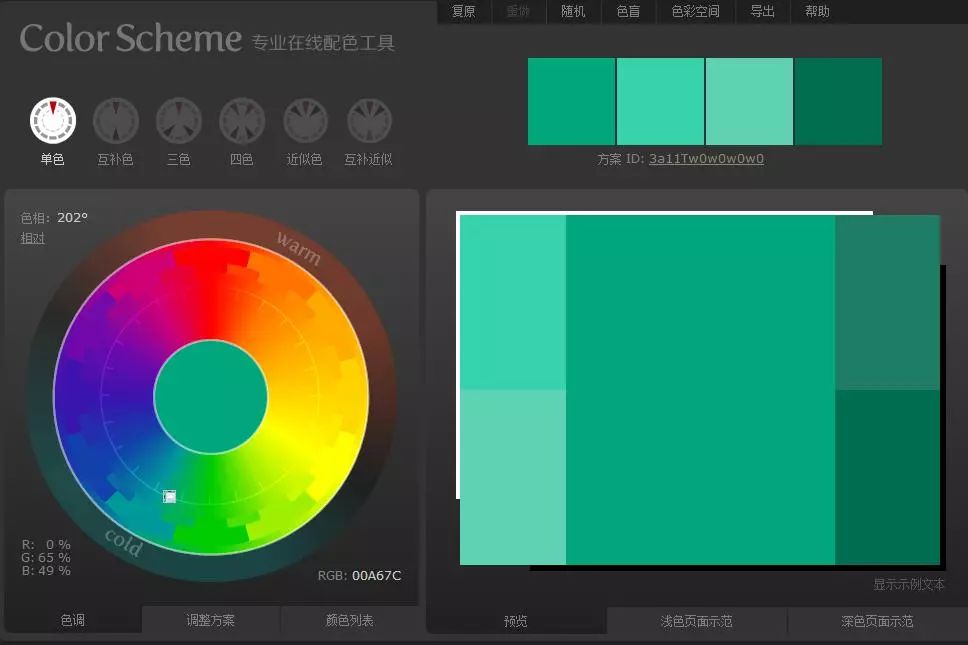Click the fourth dark green palette swatch
Viewport: 968px width, 645px height.
[838, 101]
